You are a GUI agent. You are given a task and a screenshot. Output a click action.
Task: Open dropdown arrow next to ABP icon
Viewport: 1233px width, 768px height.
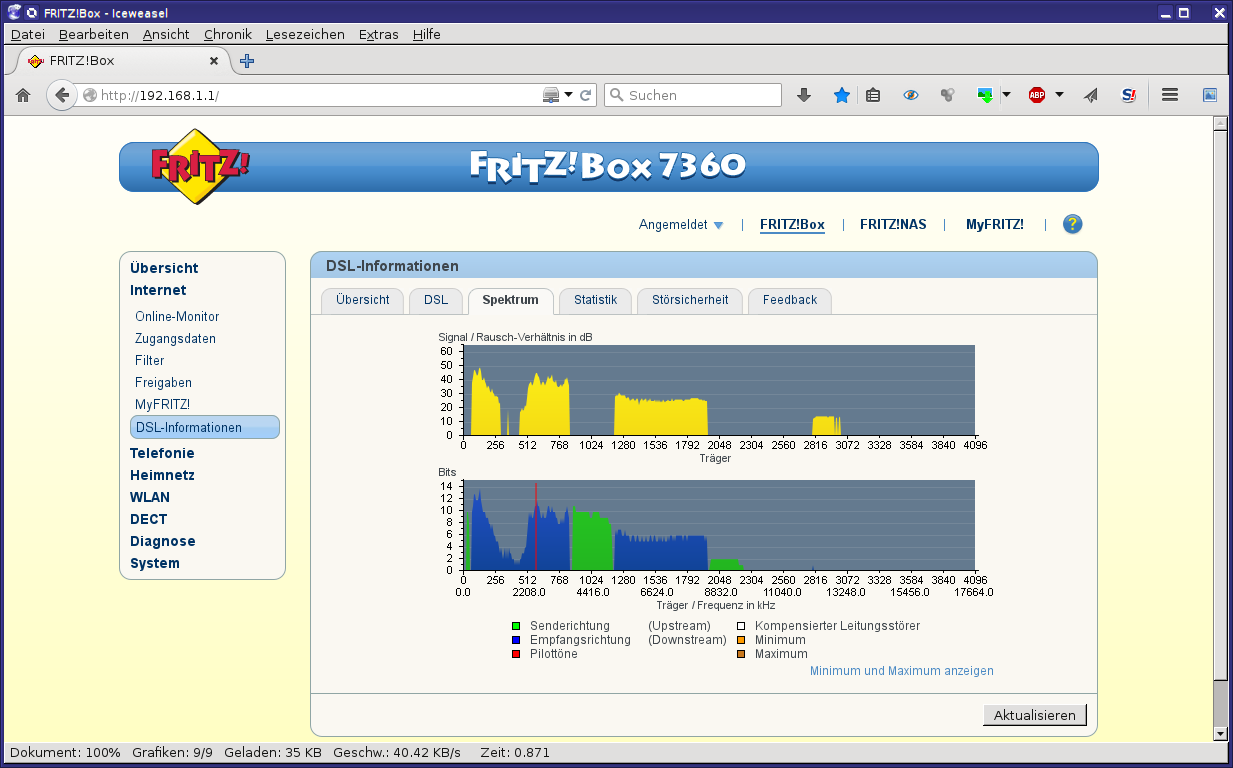(x=1059, y=95)
